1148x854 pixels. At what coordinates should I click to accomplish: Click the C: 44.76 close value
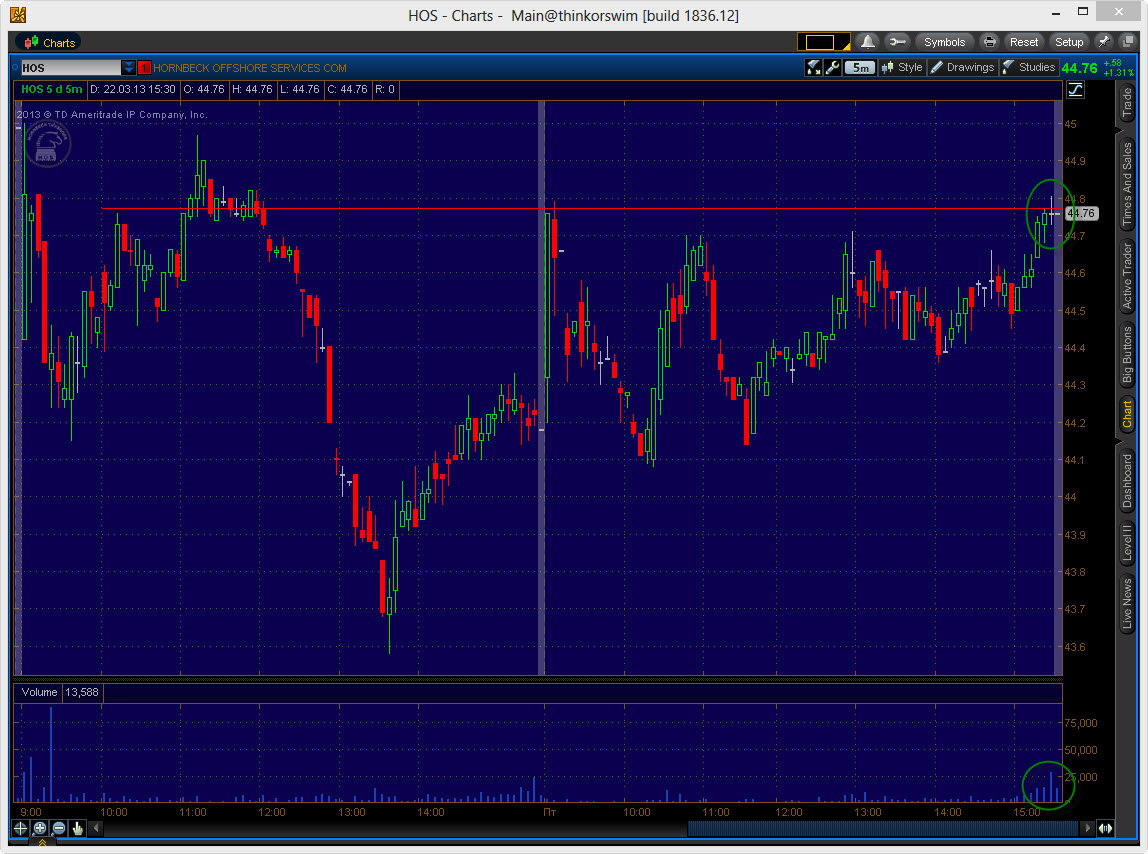coord(347,89)
